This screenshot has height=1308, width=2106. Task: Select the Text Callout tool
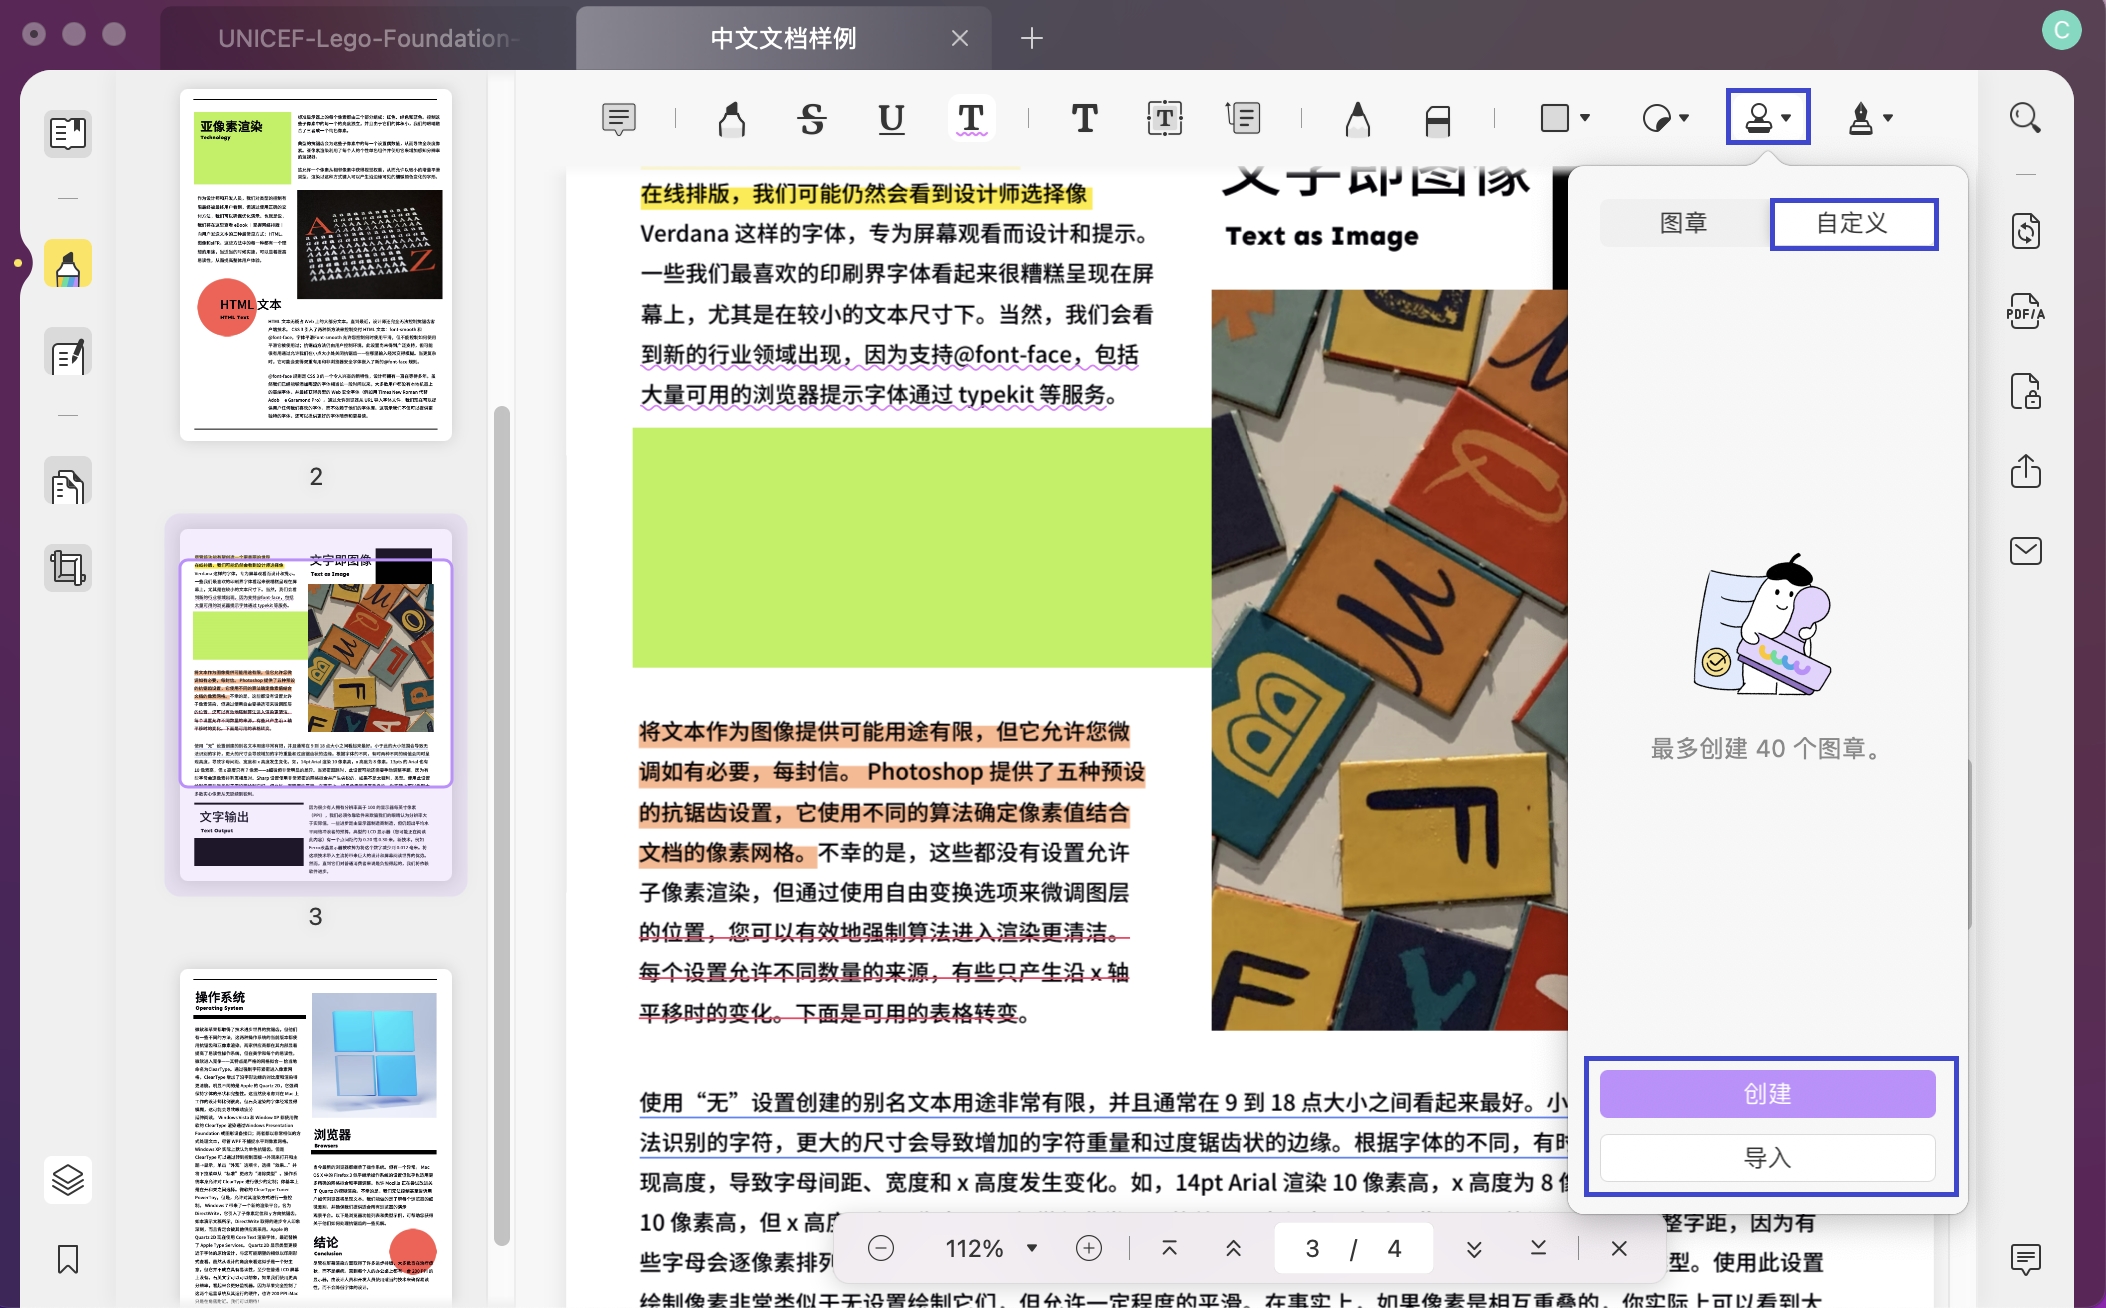pyautogui.click(x=1243, y=119)
